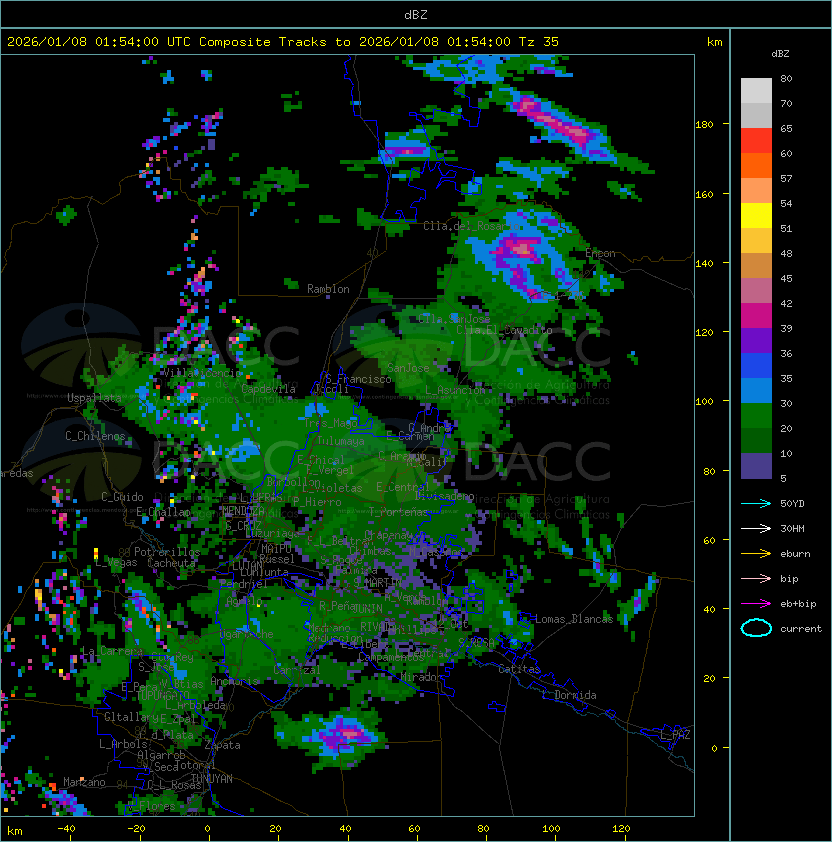Screen dimensions: 832x842
Task: Click the '-20' tick on the horizontal axis
Action: pyautogui.click(x=136, y=829)
